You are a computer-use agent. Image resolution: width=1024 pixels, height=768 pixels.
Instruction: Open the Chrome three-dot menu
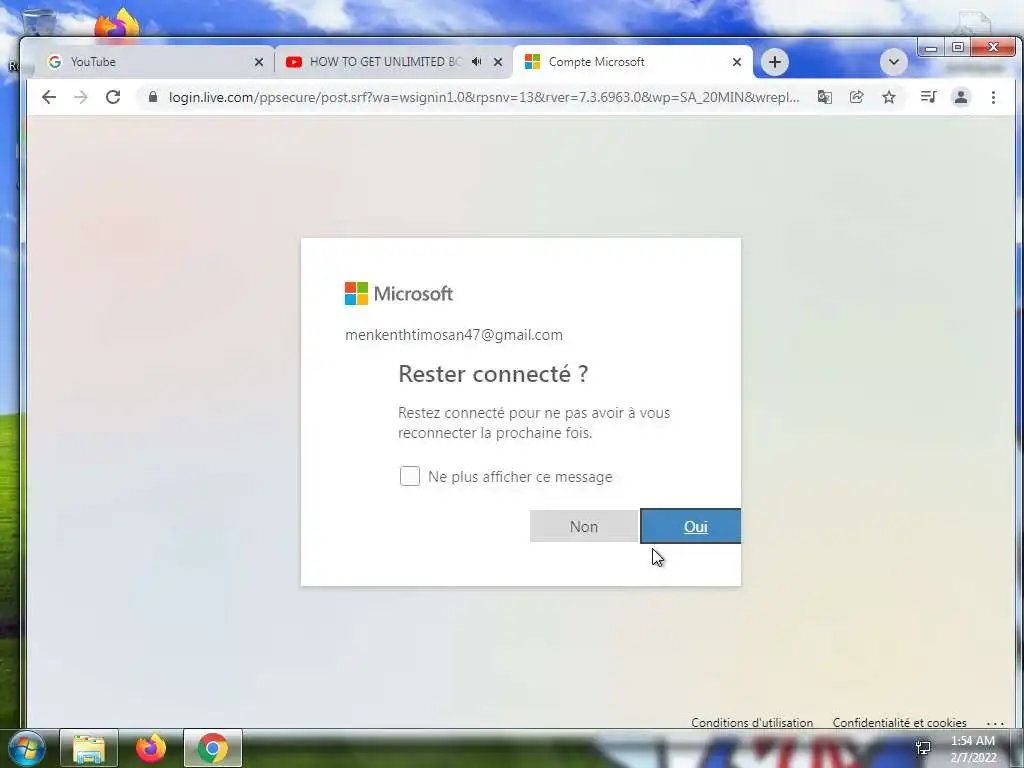tap(993, 97)
